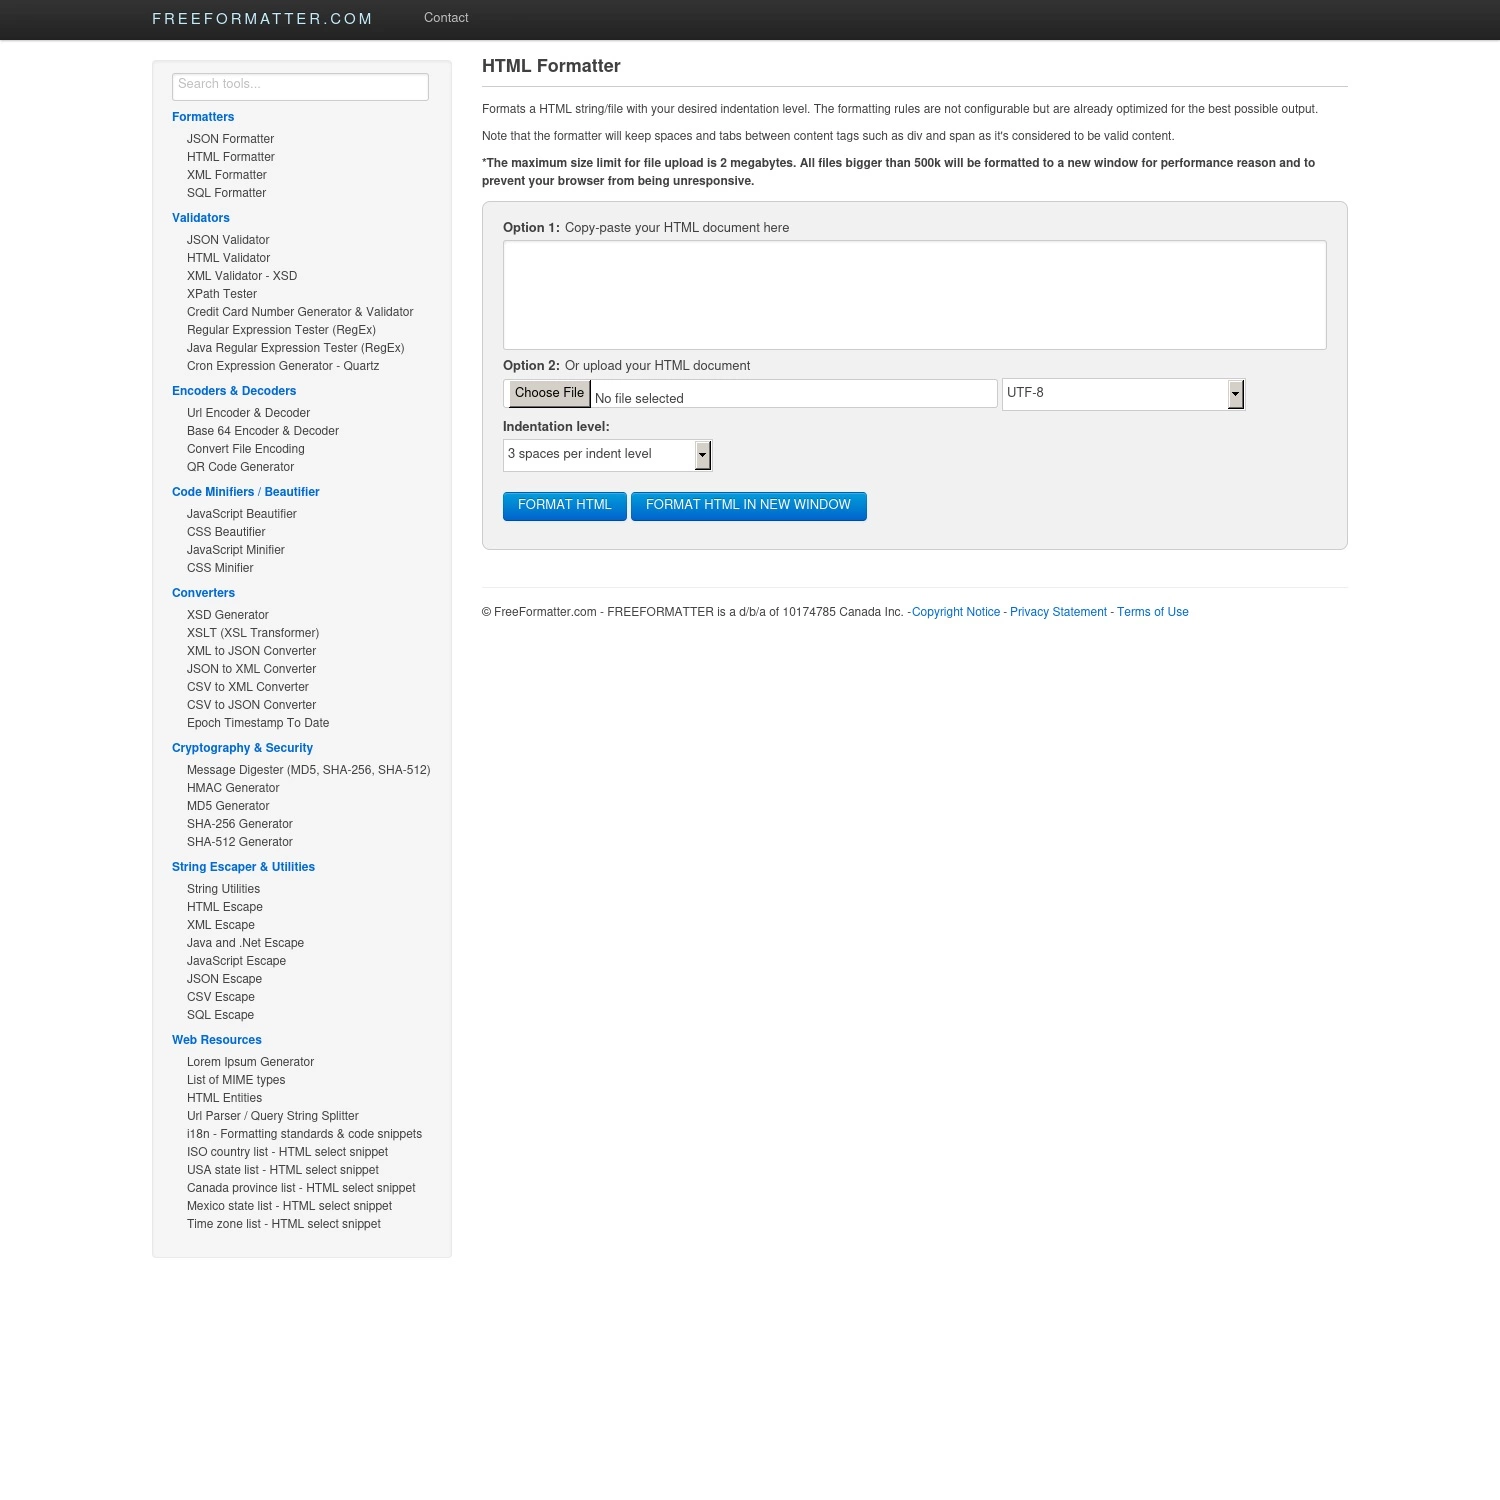
Task: Open HTML Entities reference
Action: 224,1098
